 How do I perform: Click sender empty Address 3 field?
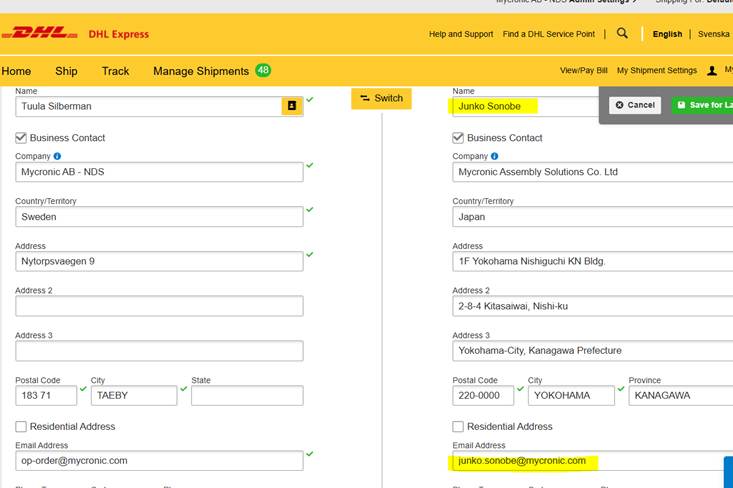pos(159,351)
